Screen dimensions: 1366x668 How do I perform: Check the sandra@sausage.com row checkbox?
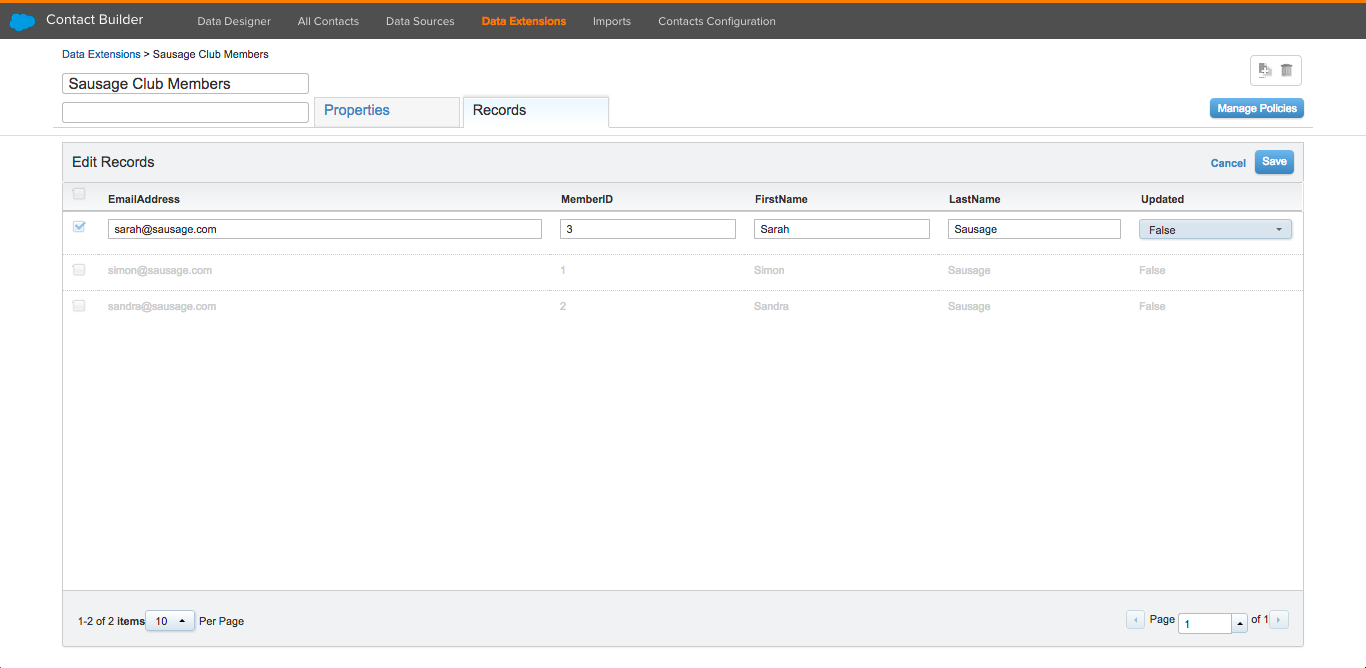pos(79,306)
